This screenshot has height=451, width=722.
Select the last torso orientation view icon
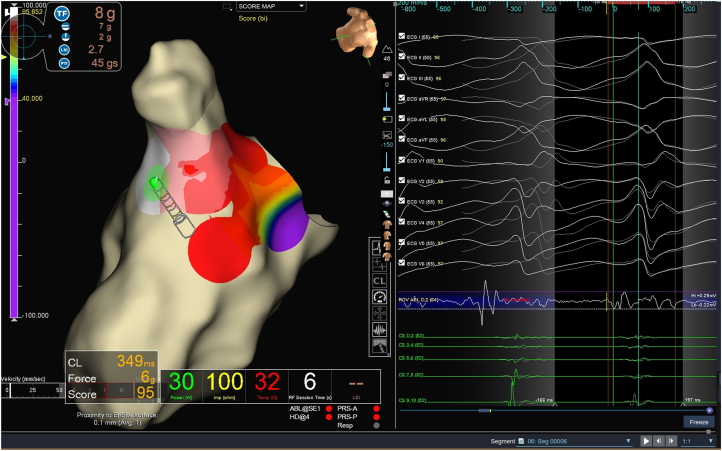(387, 256)
